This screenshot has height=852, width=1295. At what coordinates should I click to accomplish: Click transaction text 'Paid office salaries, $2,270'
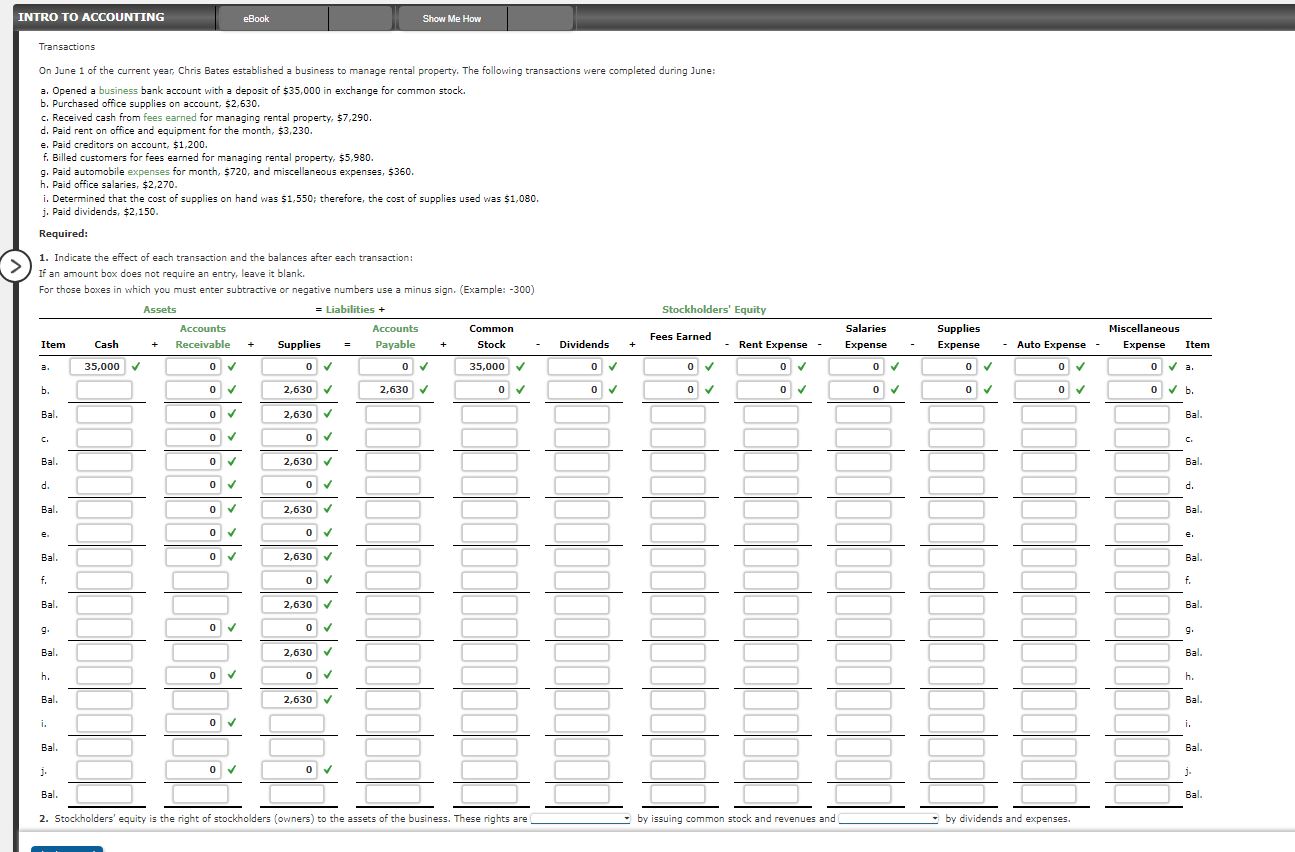point(115,185)
